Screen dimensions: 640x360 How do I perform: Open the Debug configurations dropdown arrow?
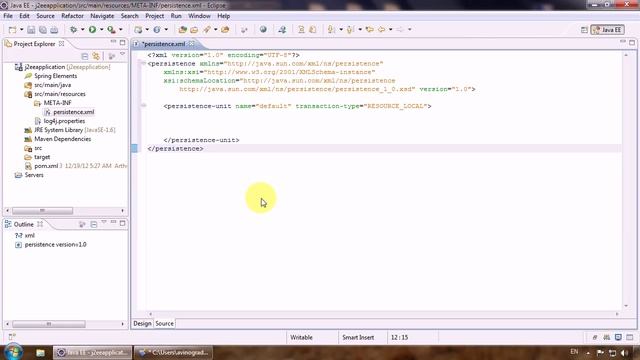click(x=82, y=30)
